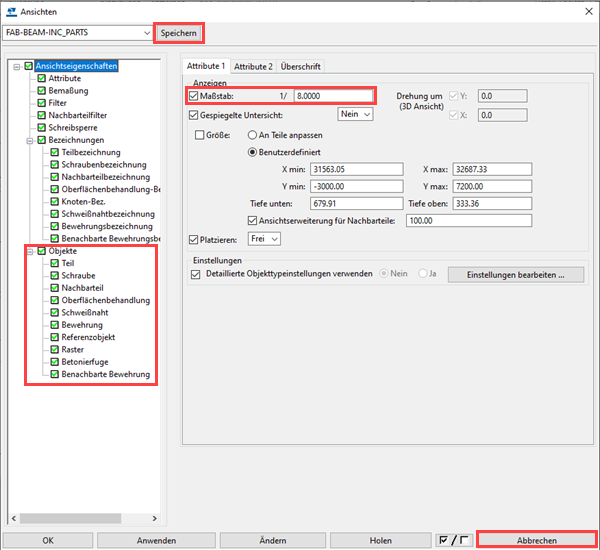
Task: Select the Schraube object icon in tree
Action: [x=55, y=275]
